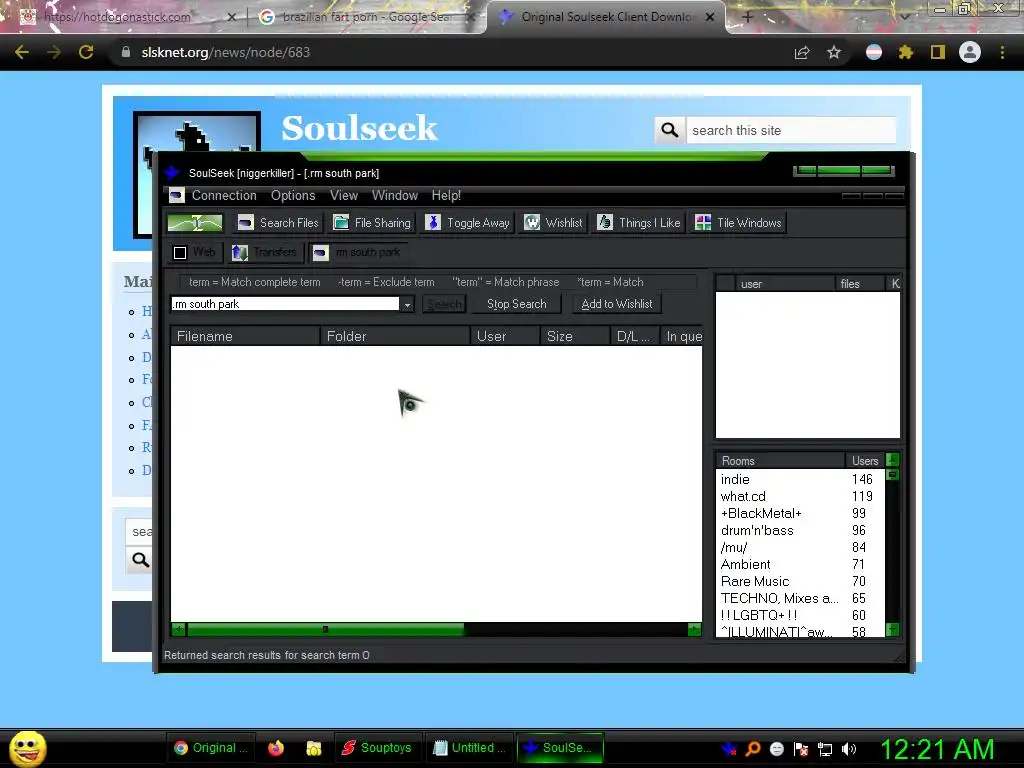
Task: Open the browser side panel icon
Action: click(938, 52)
